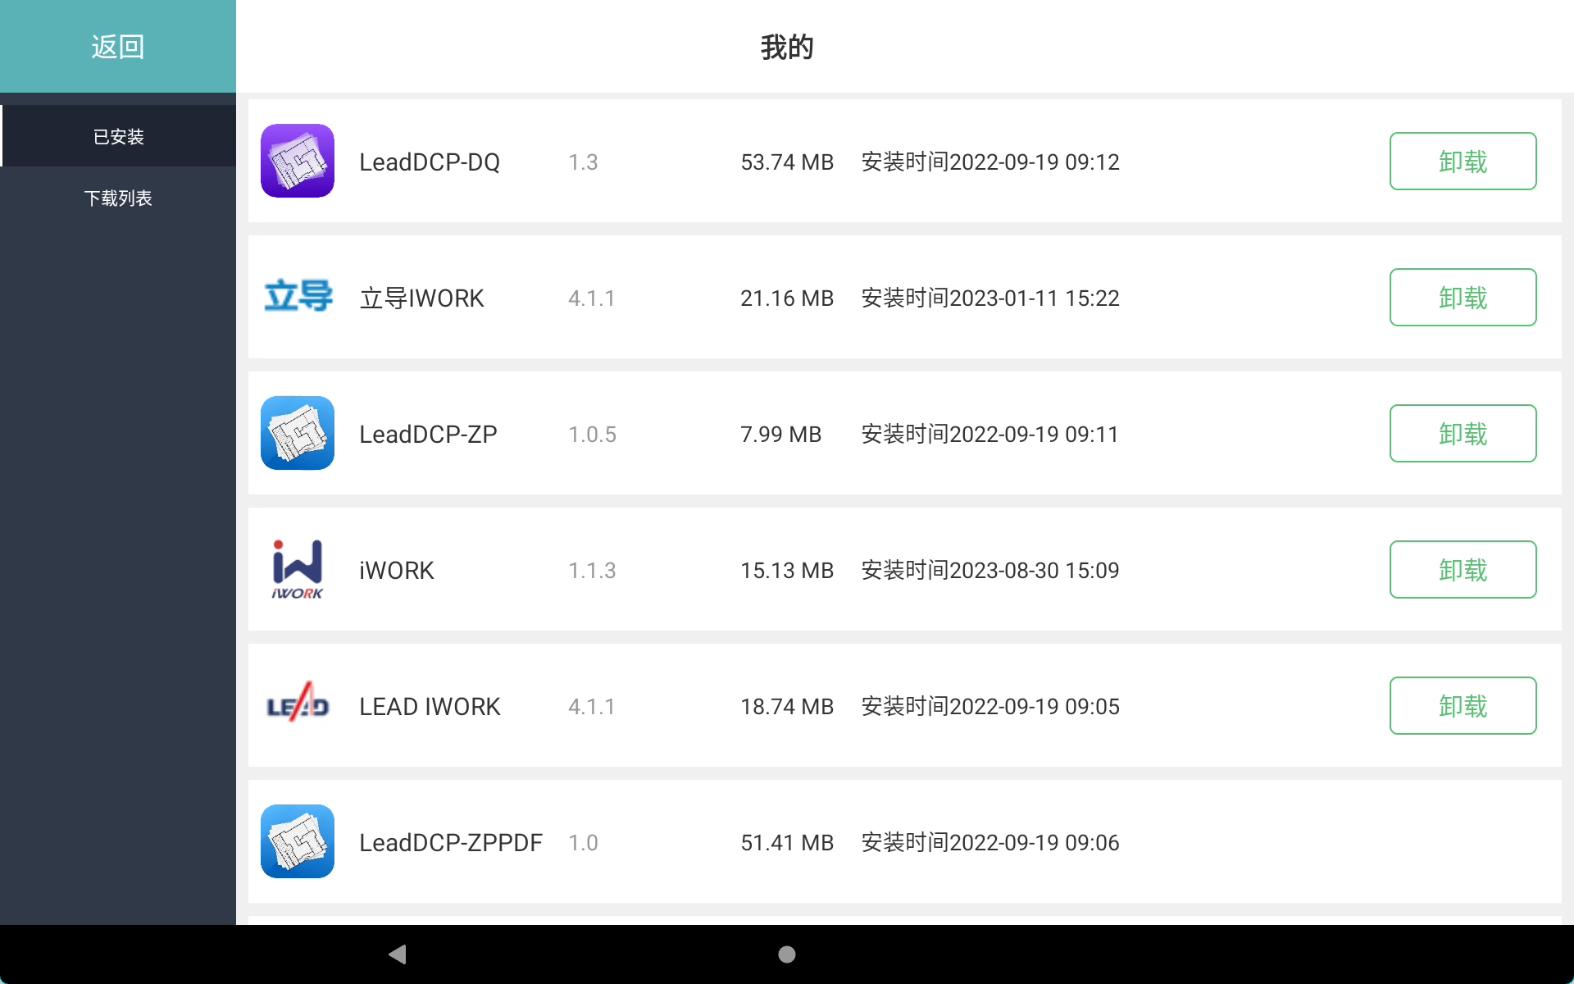Screen dimensions: 1574x984
Task: Click the 立导IWORK app name
Action: 422,298
